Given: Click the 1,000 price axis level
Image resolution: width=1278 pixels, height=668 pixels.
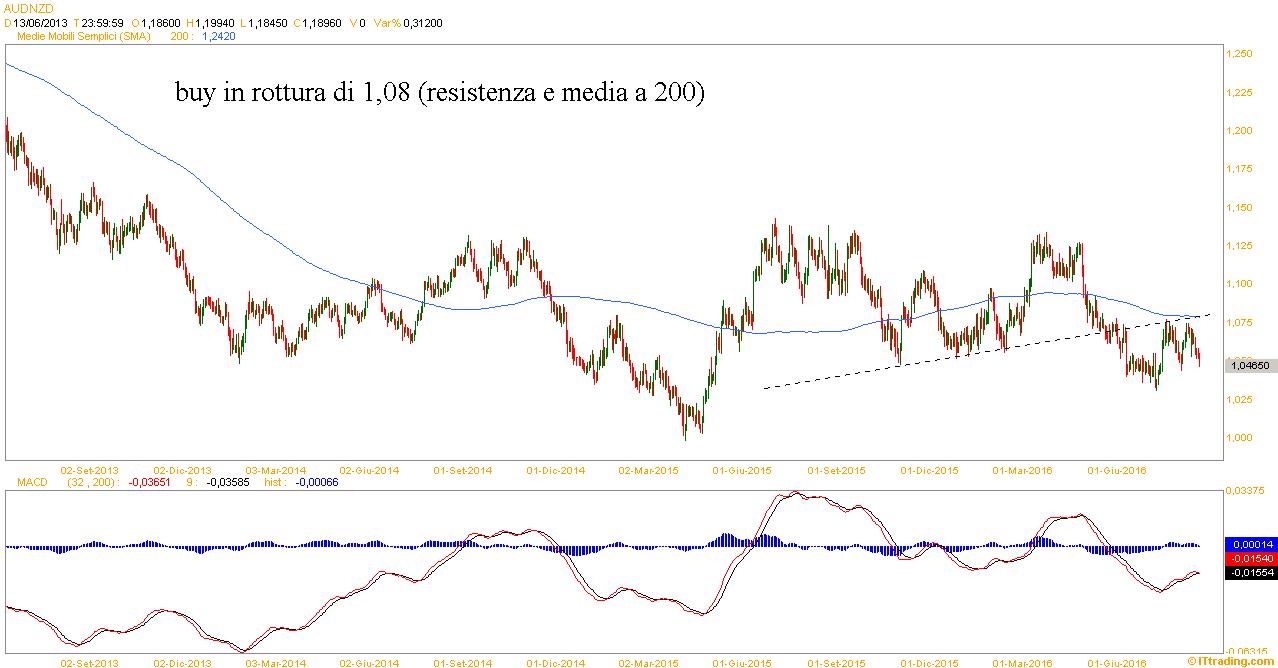Looking at the screenshot, I should pos(1240,437).
